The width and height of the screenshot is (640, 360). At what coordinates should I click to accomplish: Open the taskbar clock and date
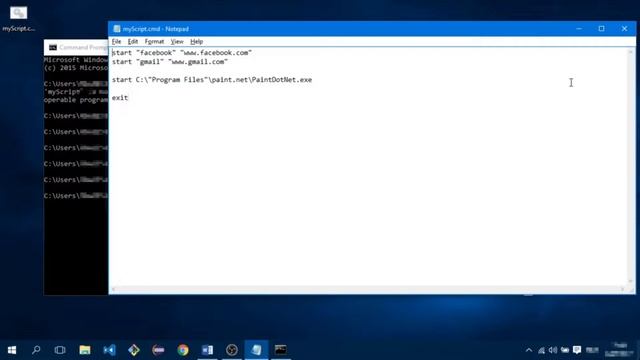pos(620,350)
